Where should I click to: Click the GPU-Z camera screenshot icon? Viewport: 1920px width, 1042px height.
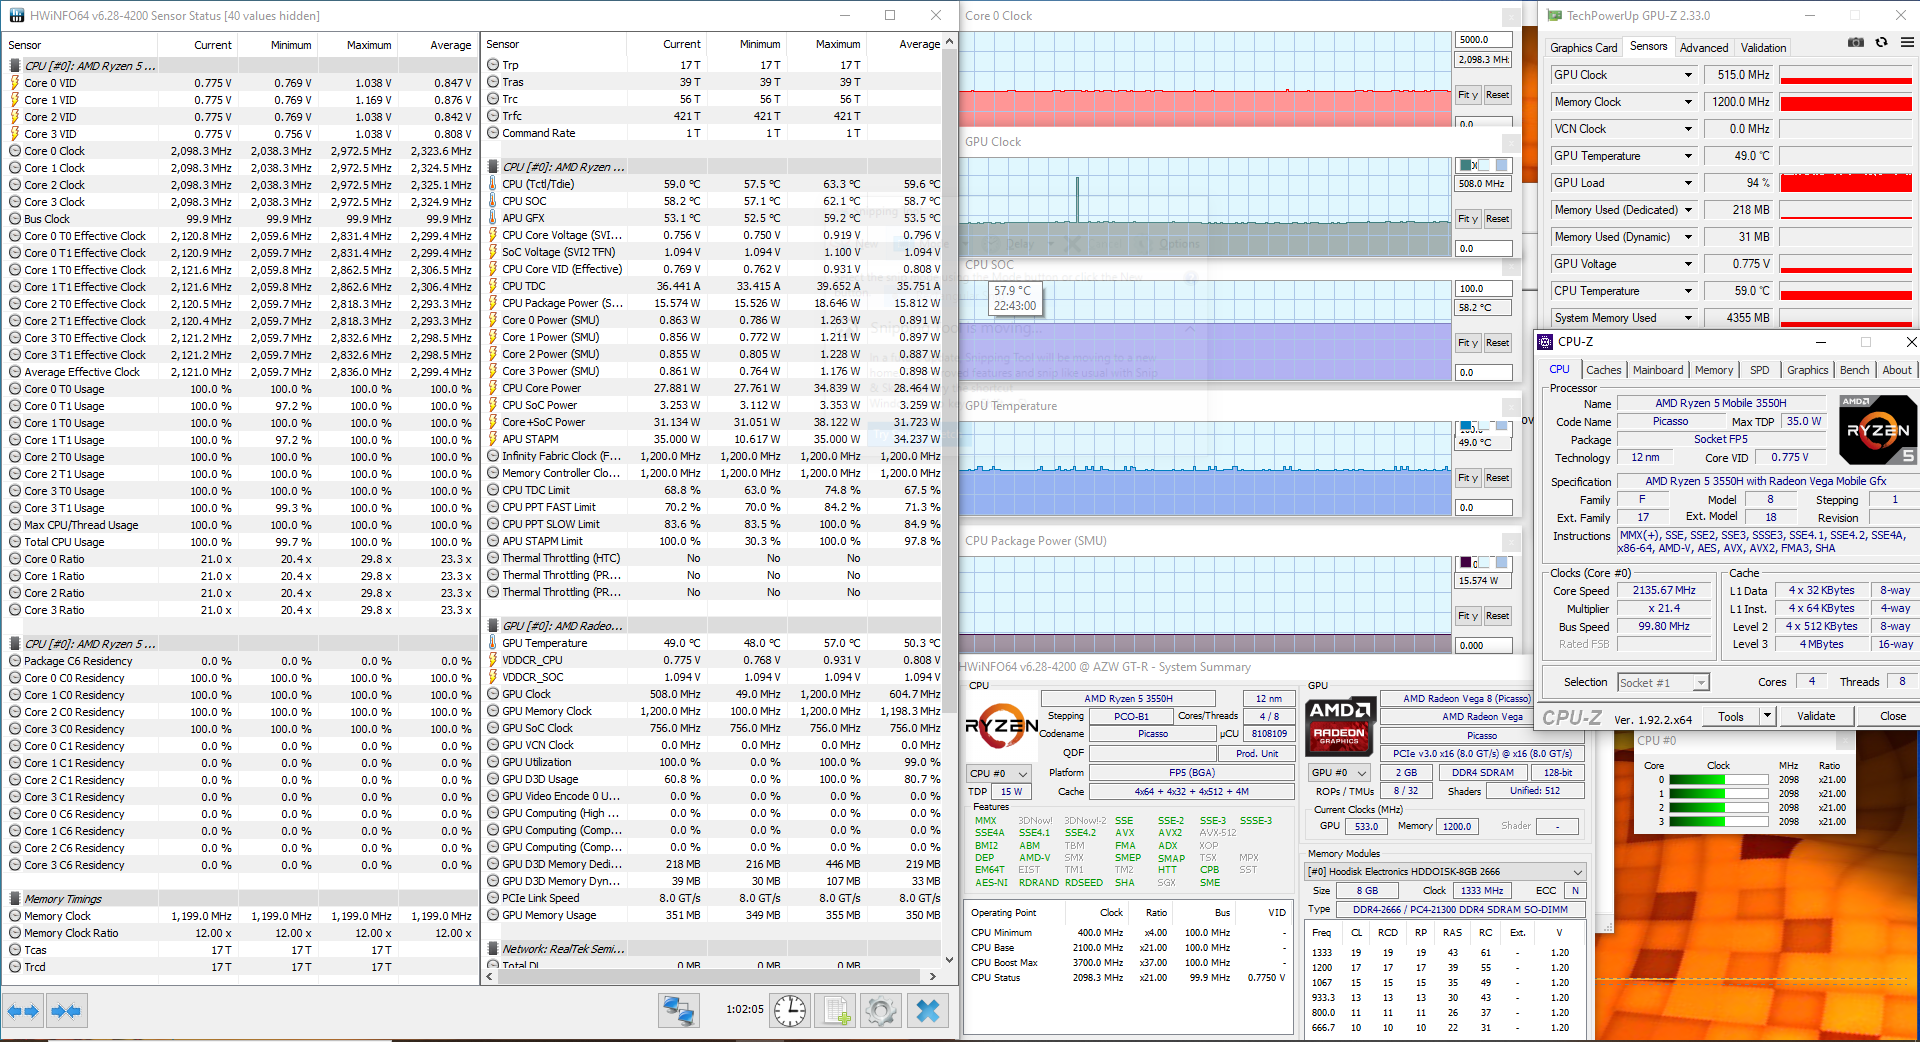point(1855,43)
